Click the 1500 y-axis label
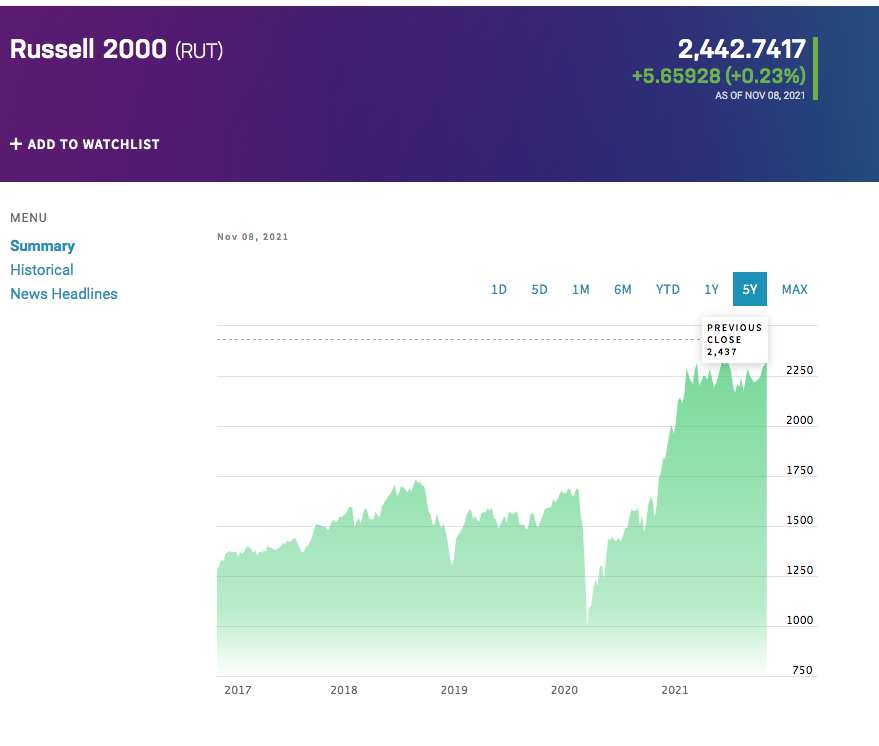 [799, 520]
